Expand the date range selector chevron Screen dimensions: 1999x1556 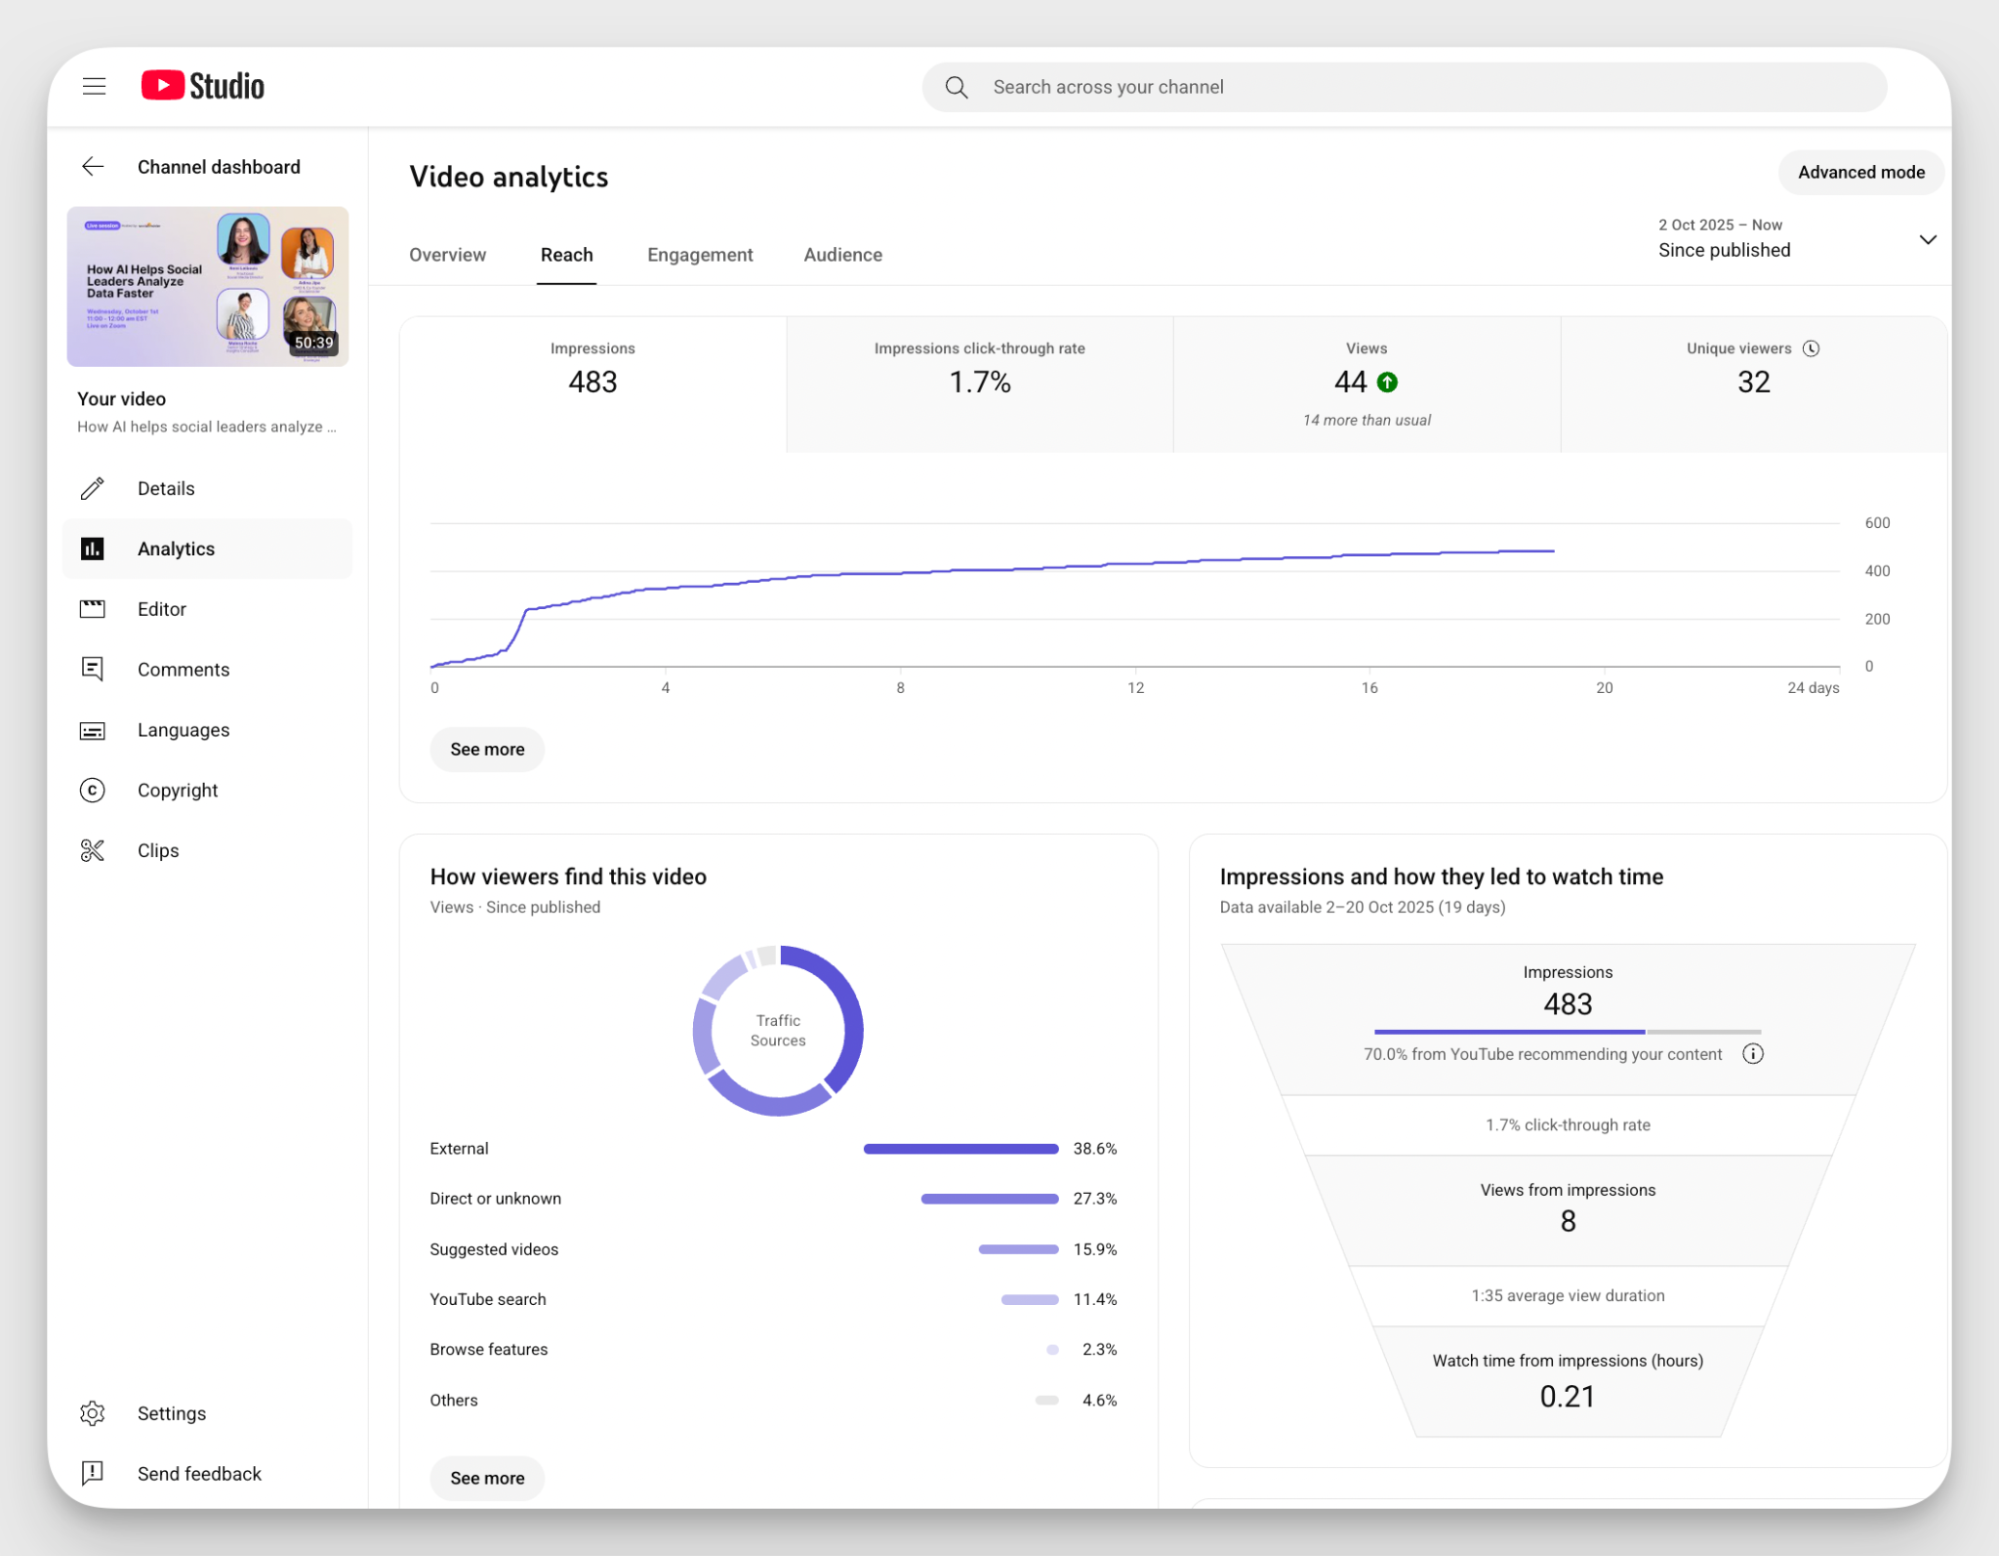point(1928,239)
